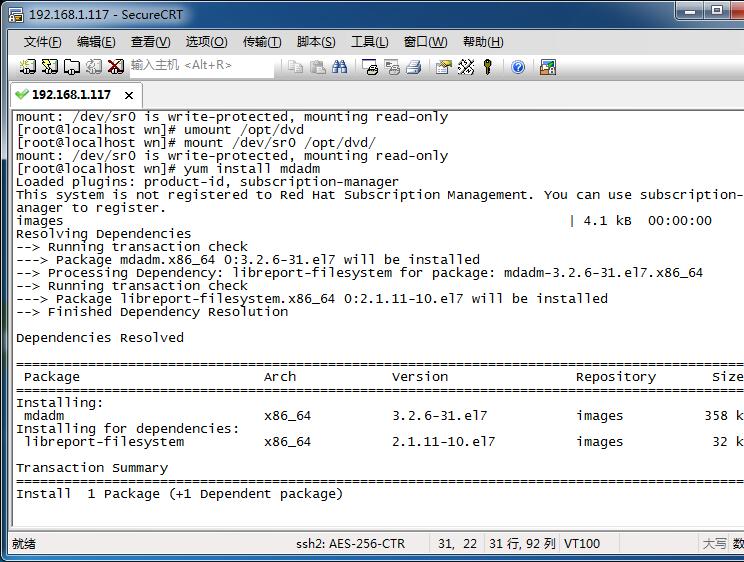744x562 pixels.
Task: Click the 'Resolving Dependencies' terminal line
Action: coord(103,234)
